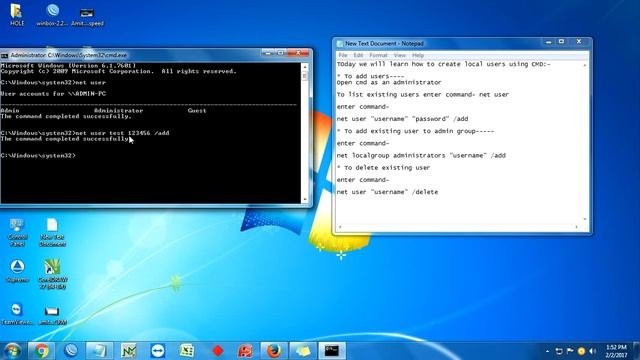The width and height of the screenshot is (640, 360).
Task: Open the Windows Start menu orb
Action: [x=12, y=351]
